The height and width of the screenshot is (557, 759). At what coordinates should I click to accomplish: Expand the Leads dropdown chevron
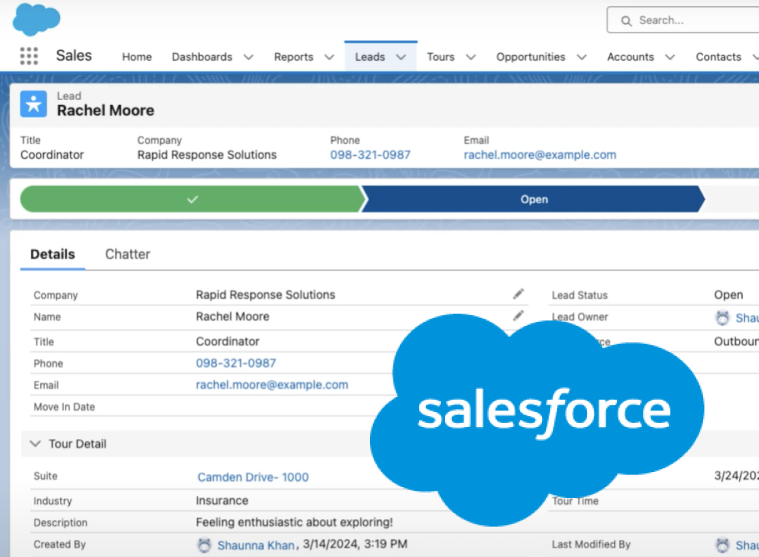[401, 57]
